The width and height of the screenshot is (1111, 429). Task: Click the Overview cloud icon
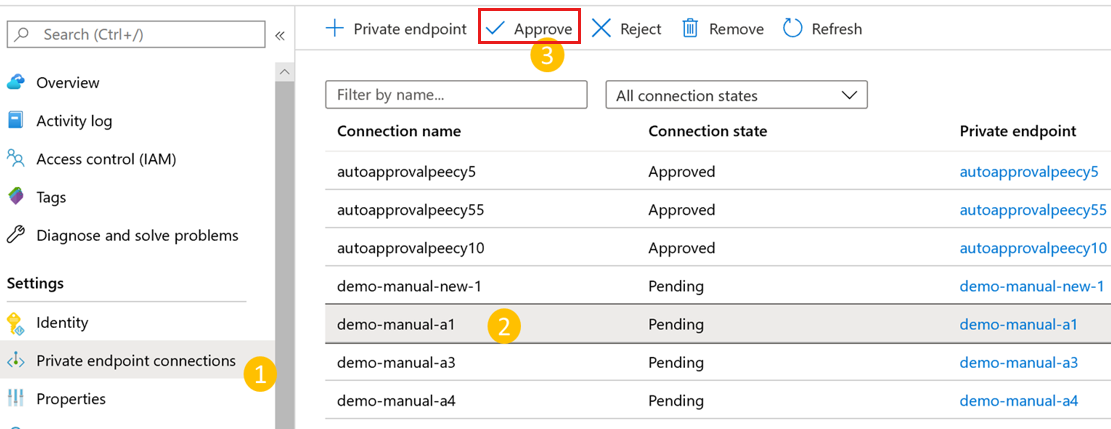coord(16,83)
